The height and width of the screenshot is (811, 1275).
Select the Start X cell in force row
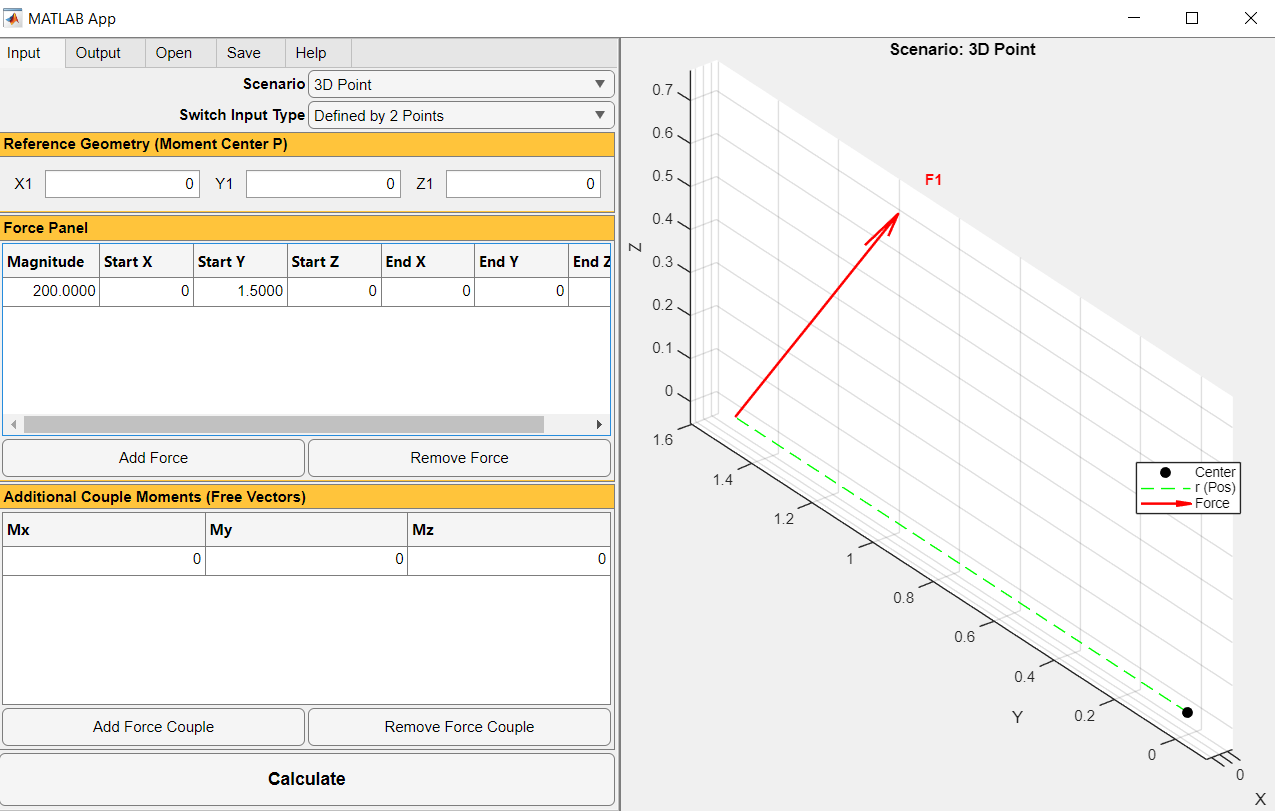[x=146, y=291]
